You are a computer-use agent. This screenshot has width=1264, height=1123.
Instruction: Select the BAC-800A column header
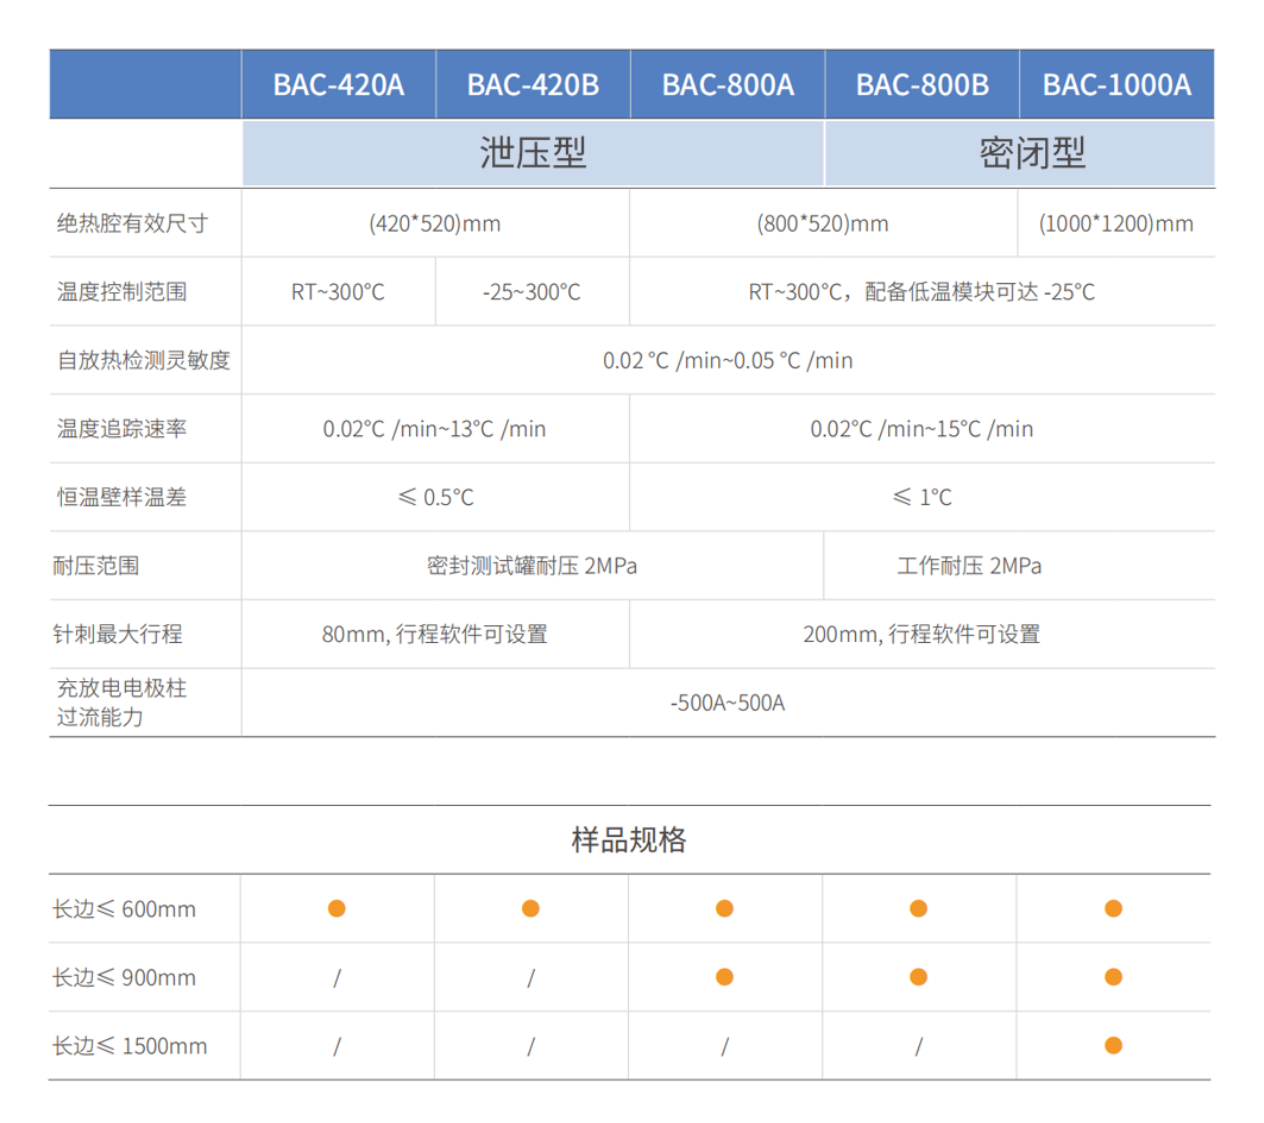point(727,85)
